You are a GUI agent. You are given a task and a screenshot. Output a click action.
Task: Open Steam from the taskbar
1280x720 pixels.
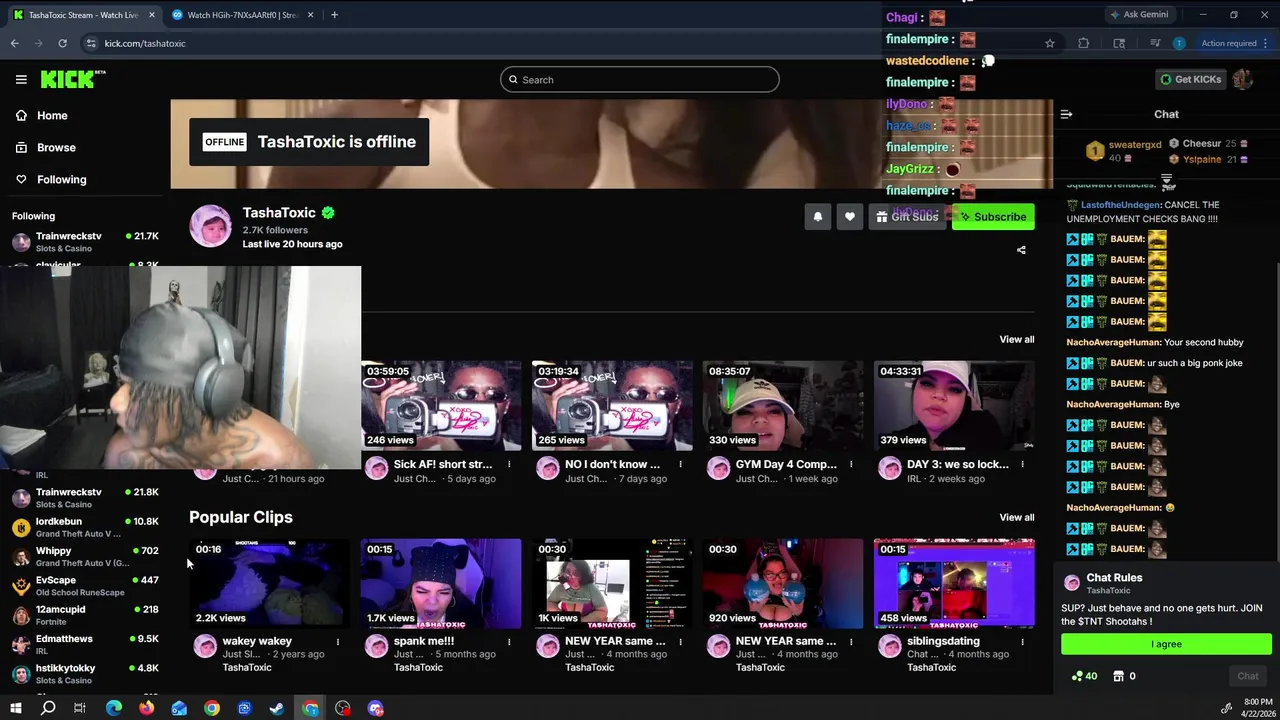point(277,708)
